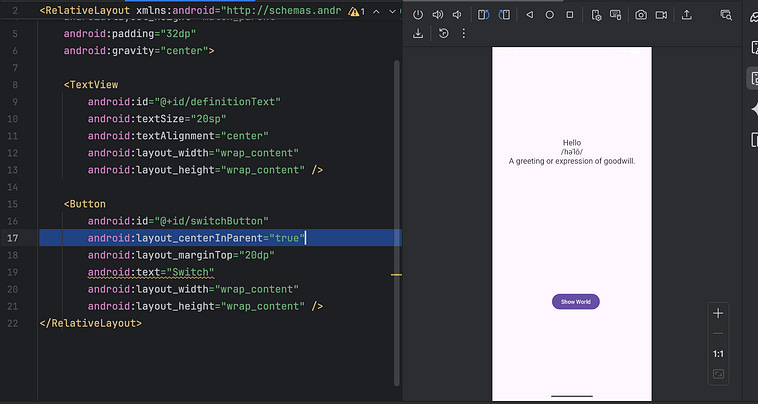Jump to next highlighted problem with down arrow
Viewport: 758px width, 404px height.
tap(392, 11)
